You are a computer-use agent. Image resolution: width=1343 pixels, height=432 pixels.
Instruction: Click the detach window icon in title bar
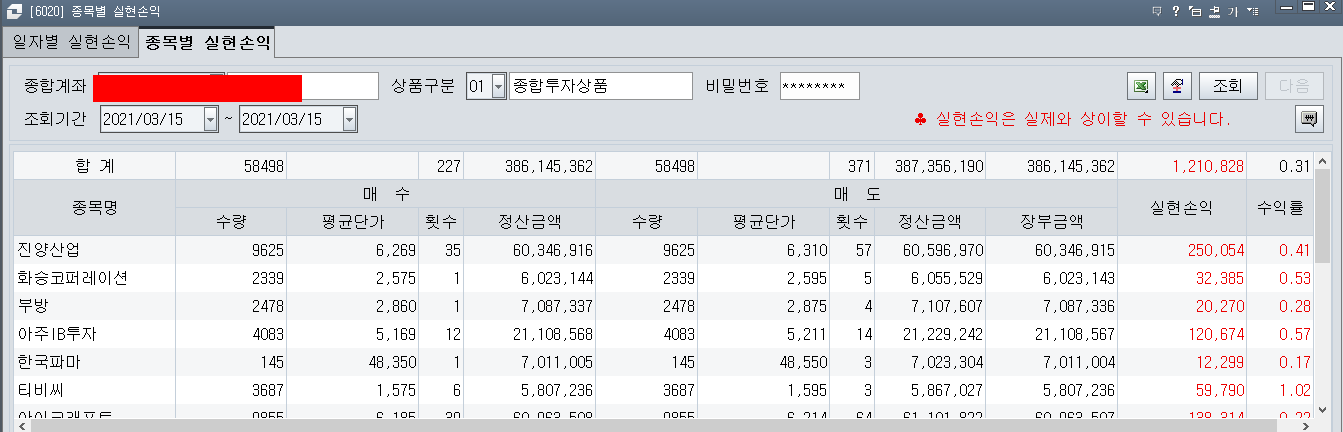point(1194,10)
